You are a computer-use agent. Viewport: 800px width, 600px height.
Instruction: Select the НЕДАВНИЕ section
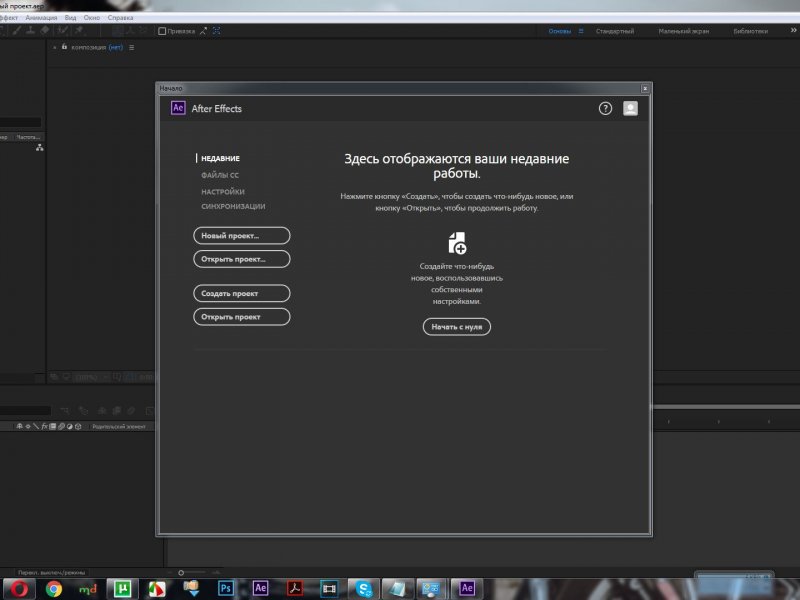click(x=220, y=158)
